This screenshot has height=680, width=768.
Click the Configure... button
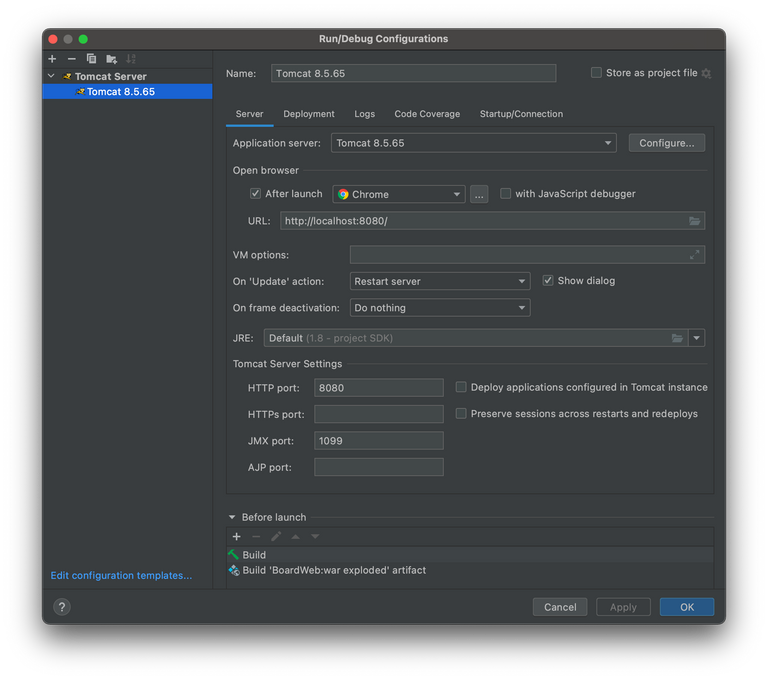click(x=667, y=143)
